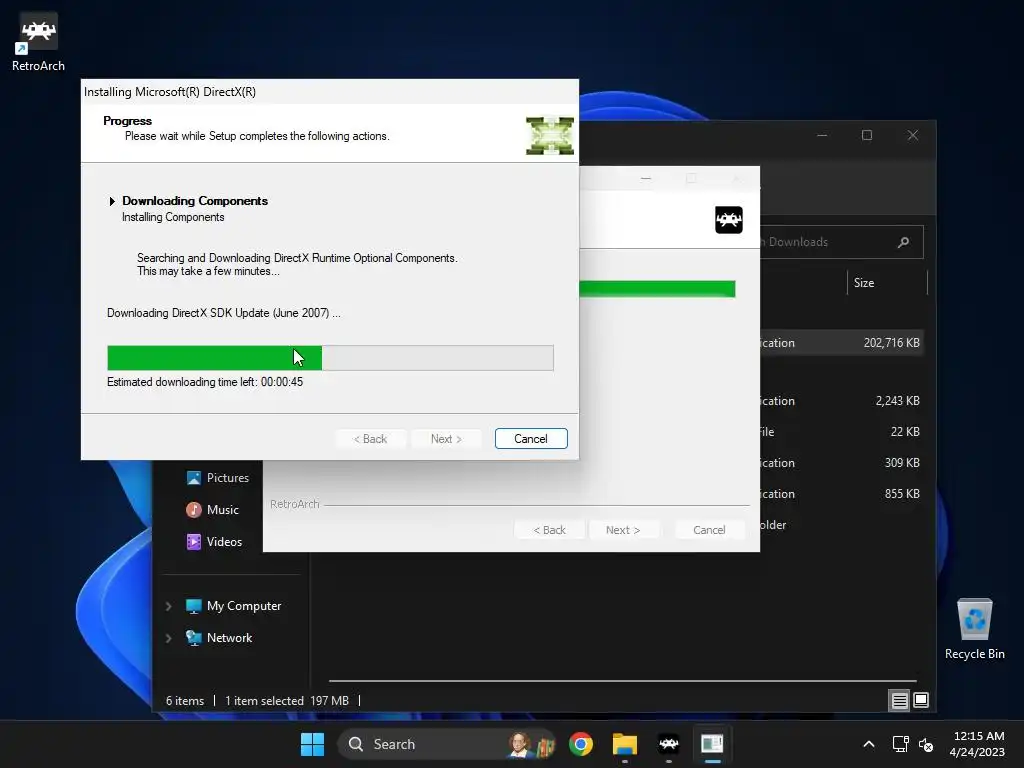1024x768 pixels.
Task: Switch to DirectX installer taskbar icon
Action: click(x=712, y=744)
